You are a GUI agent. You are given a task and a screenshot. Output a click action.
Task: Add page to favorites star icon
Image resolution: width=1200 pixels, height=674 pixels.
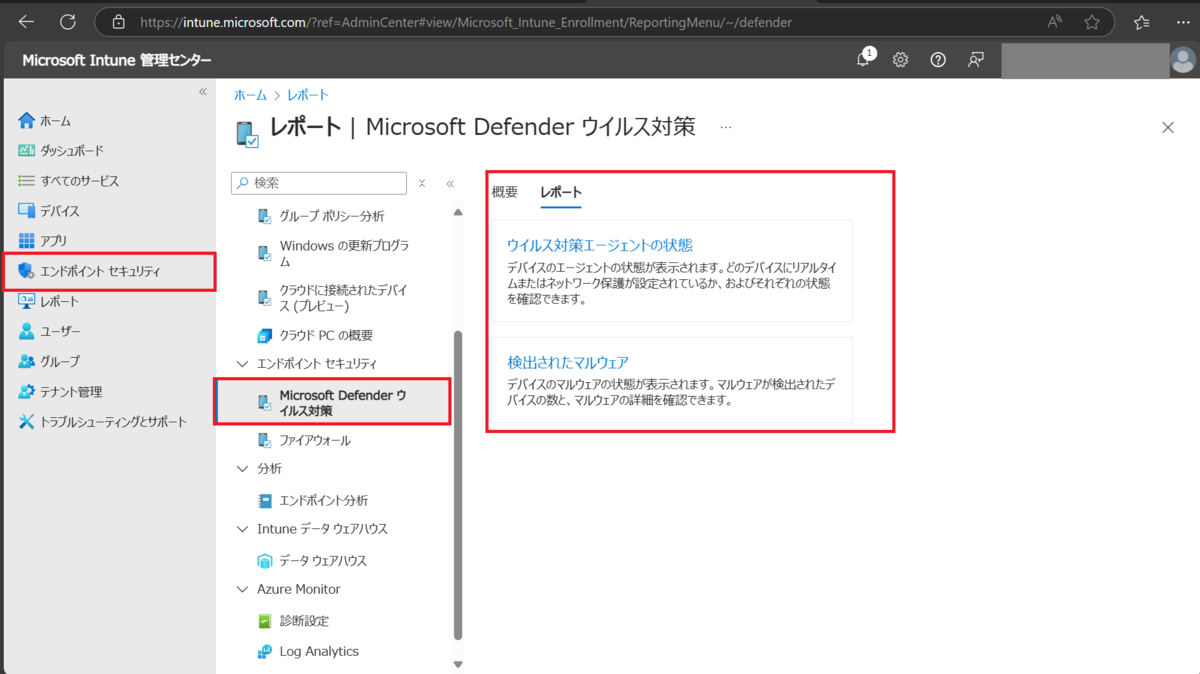(1092, 21)
